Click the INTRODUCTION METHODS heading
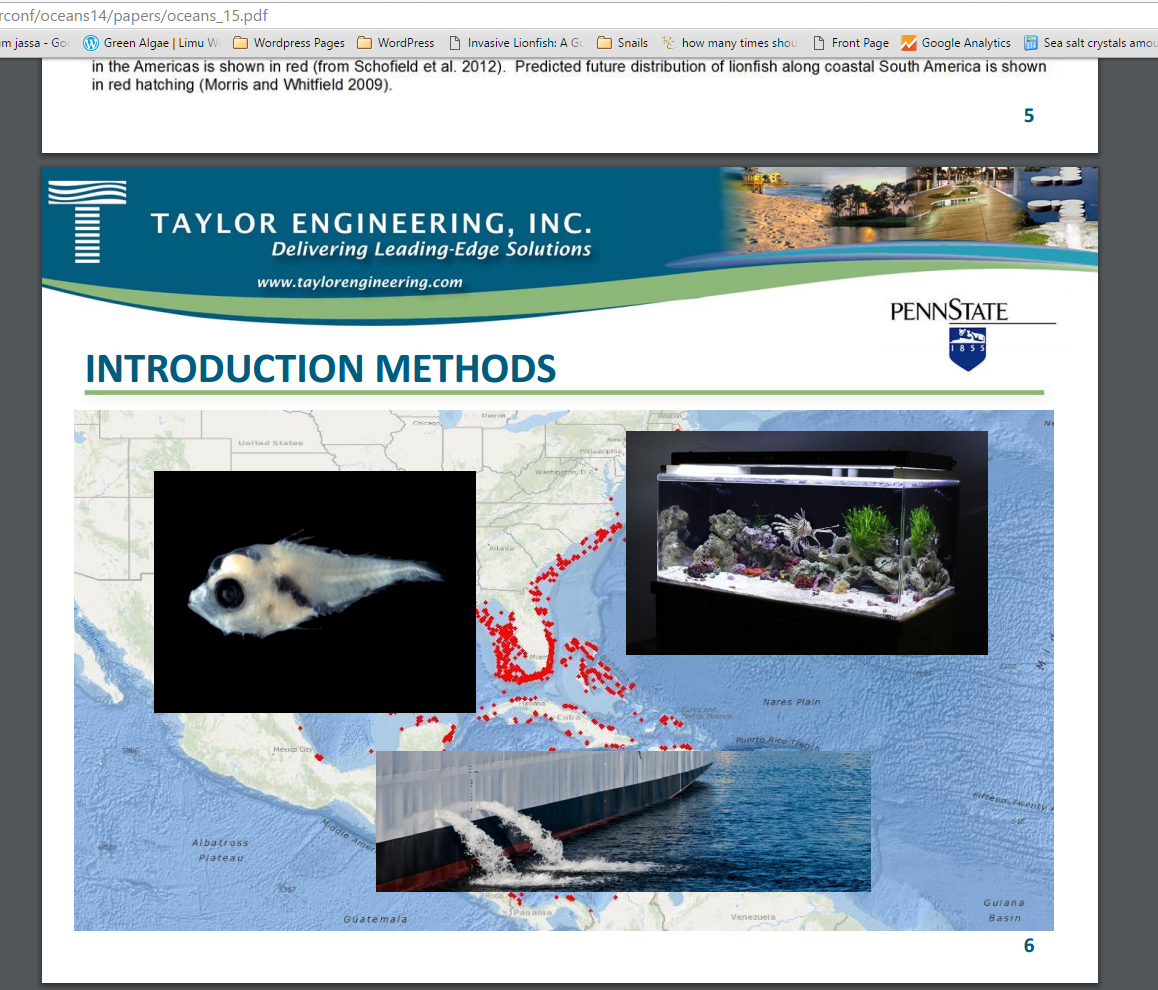Viewport: 1158px width, 990px height. (x=321, y=368)
